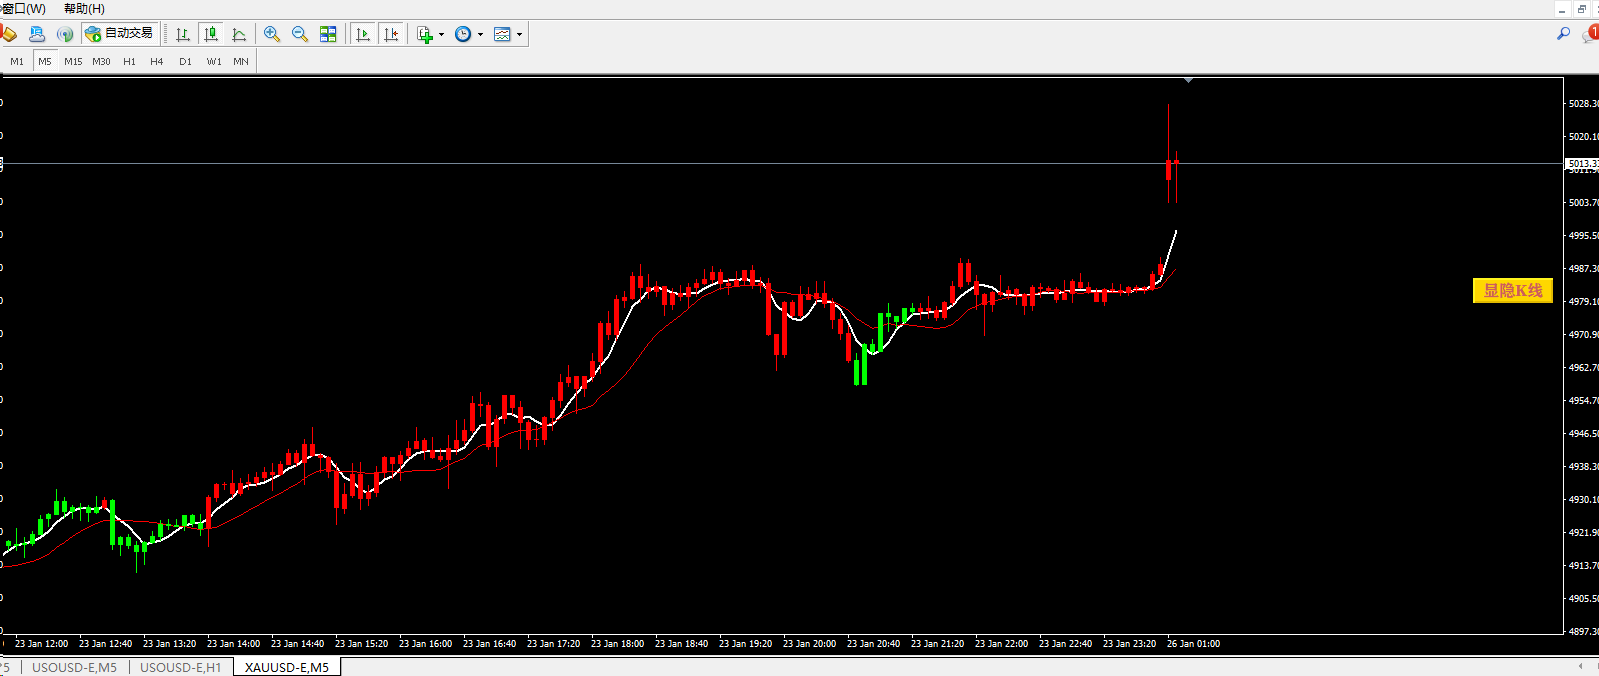Click the chart templates icon
This screenshot has height=676, width=1599.
coord(502,34)
